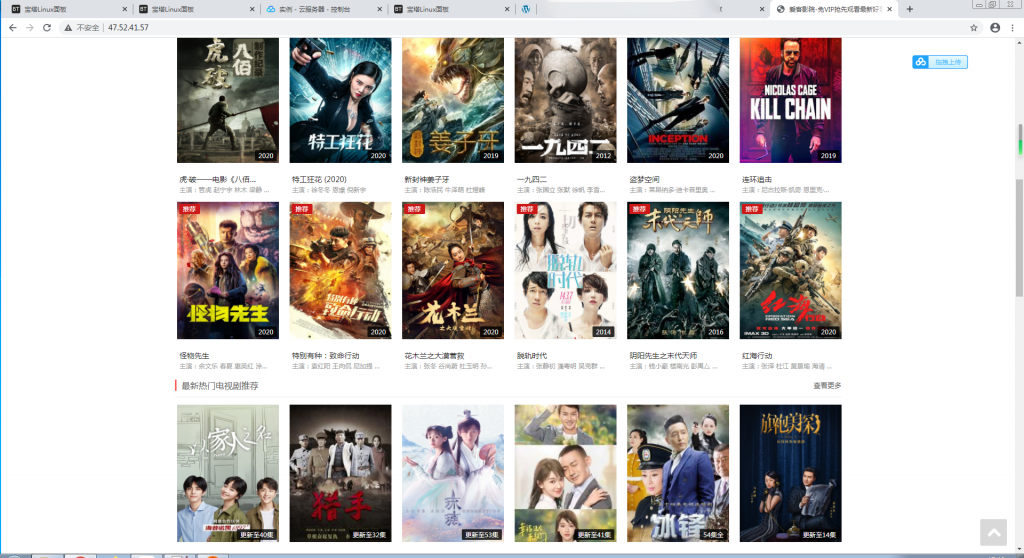Click the back-to-top arrow button

pyautogui.click(x=992, y=532)
